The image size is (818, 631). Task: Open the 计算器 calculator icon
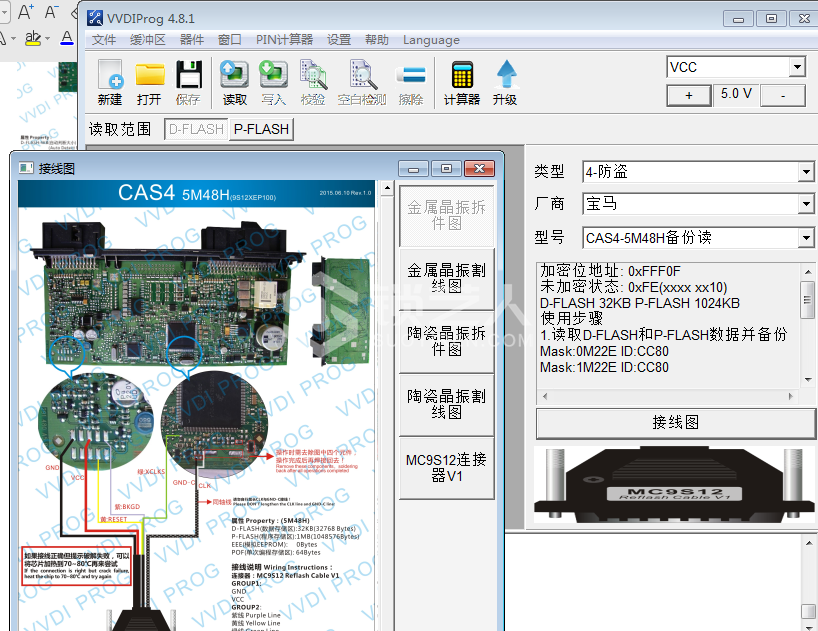coord(462,82)
